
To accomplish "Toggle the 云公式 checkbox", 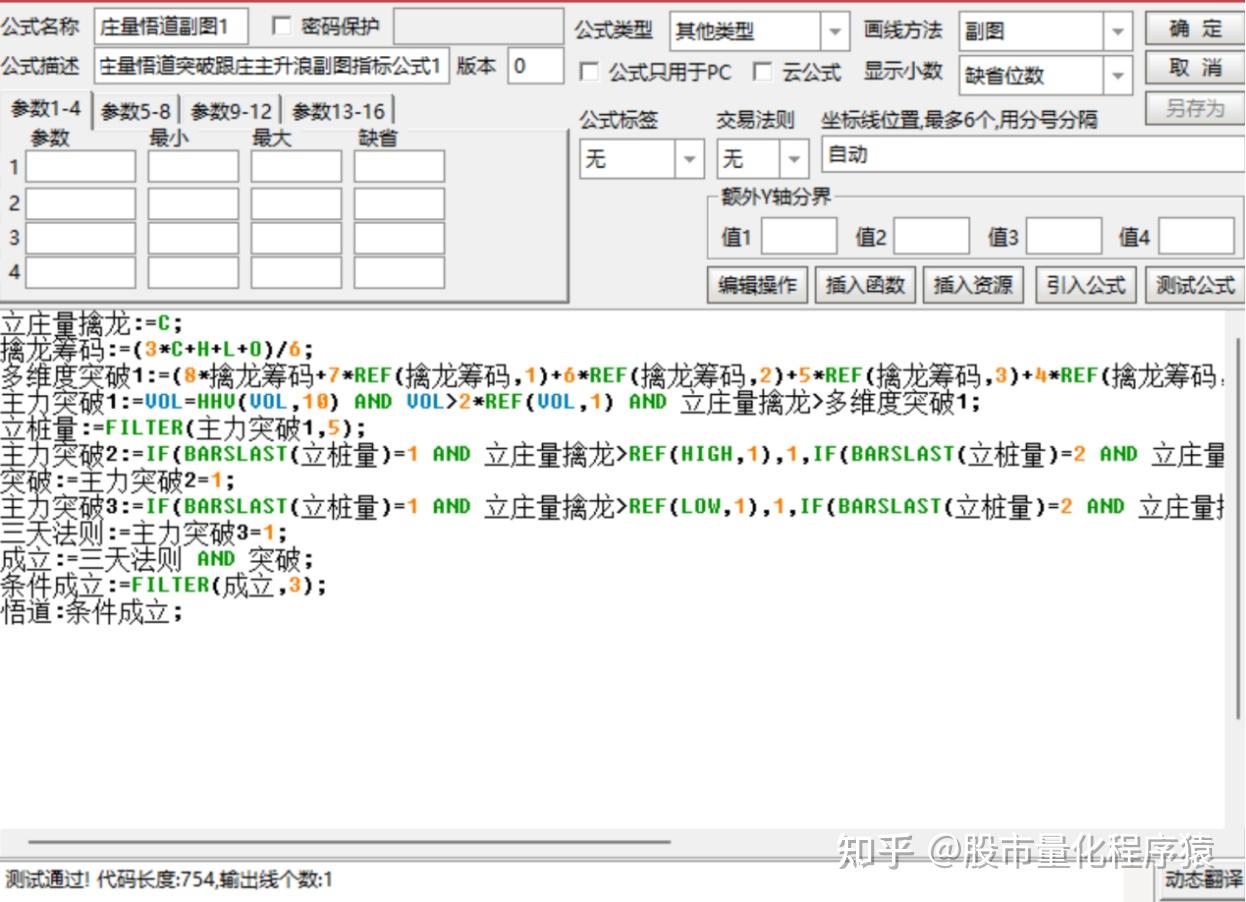I will click(763, 72).
